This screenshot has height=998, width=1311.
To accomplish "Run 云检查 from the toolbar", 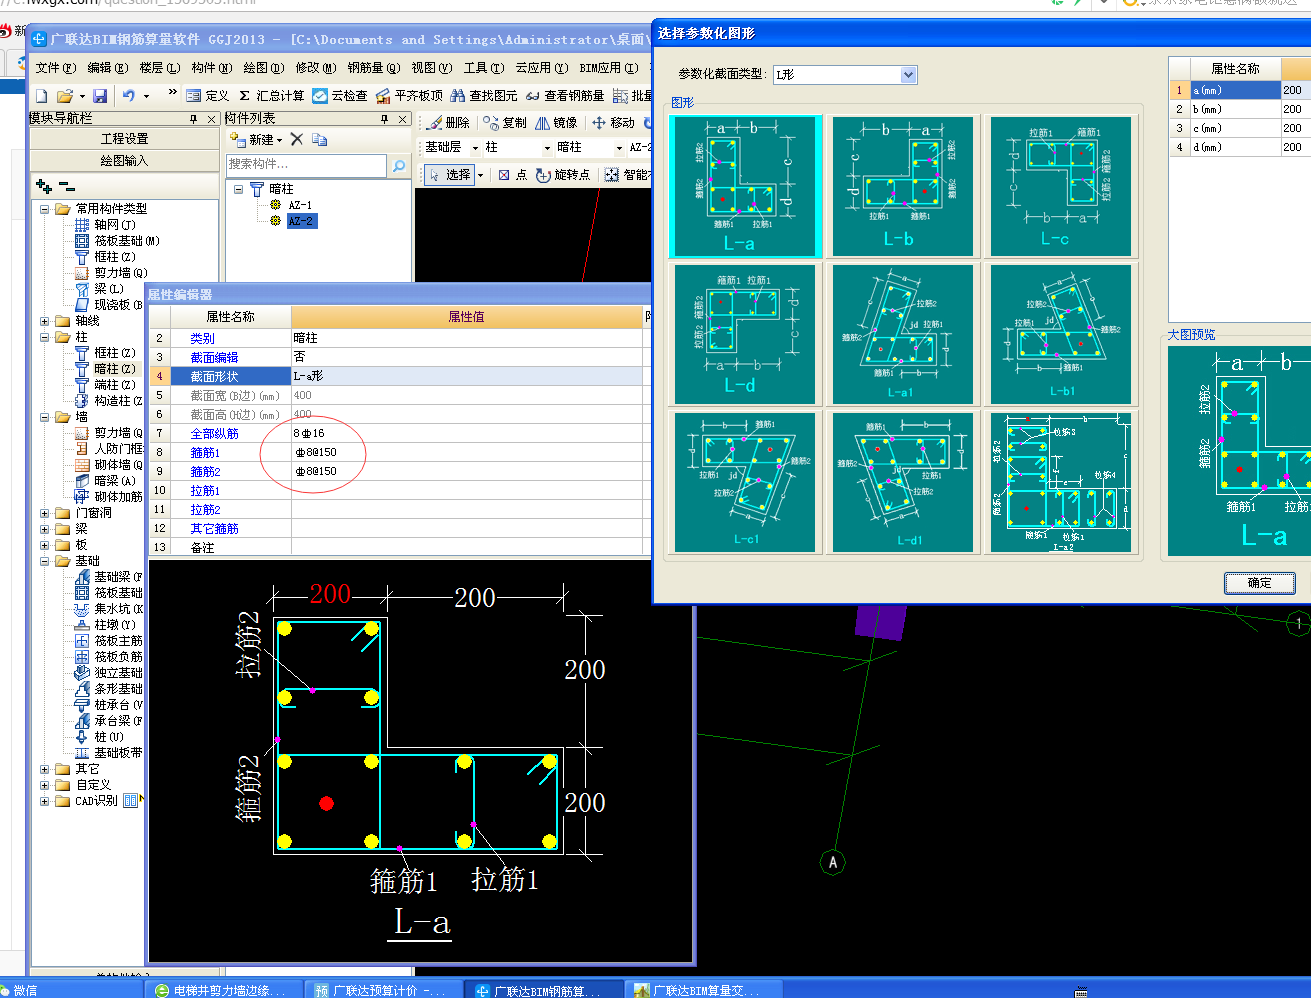I will [x=340, y=96].
